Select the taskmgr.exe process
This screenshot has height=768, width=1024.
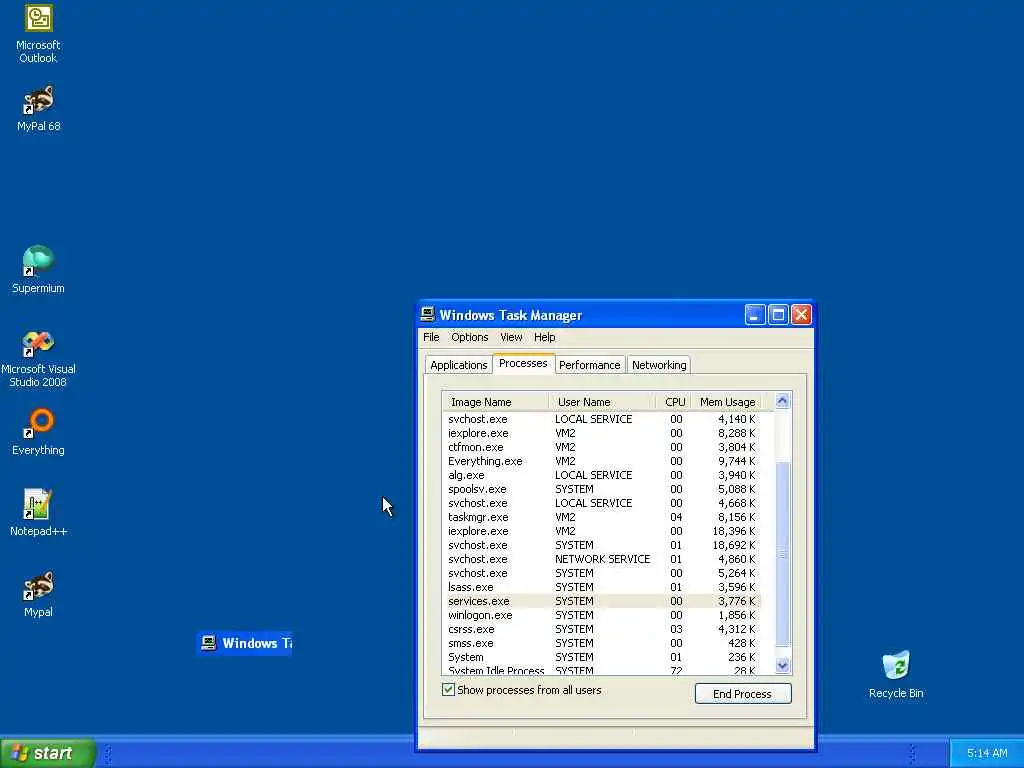pos(601,517)
